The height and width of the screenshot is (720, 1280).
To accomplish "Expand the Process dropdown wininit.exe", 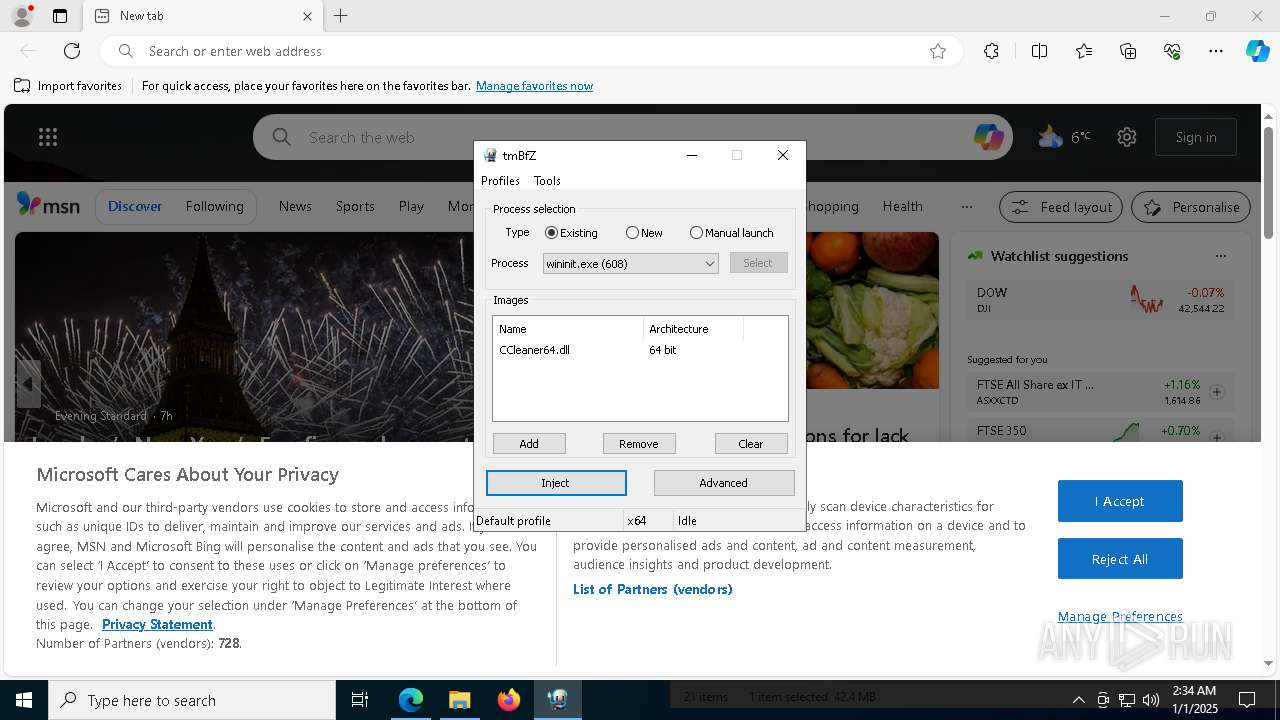I will [631, 263].
